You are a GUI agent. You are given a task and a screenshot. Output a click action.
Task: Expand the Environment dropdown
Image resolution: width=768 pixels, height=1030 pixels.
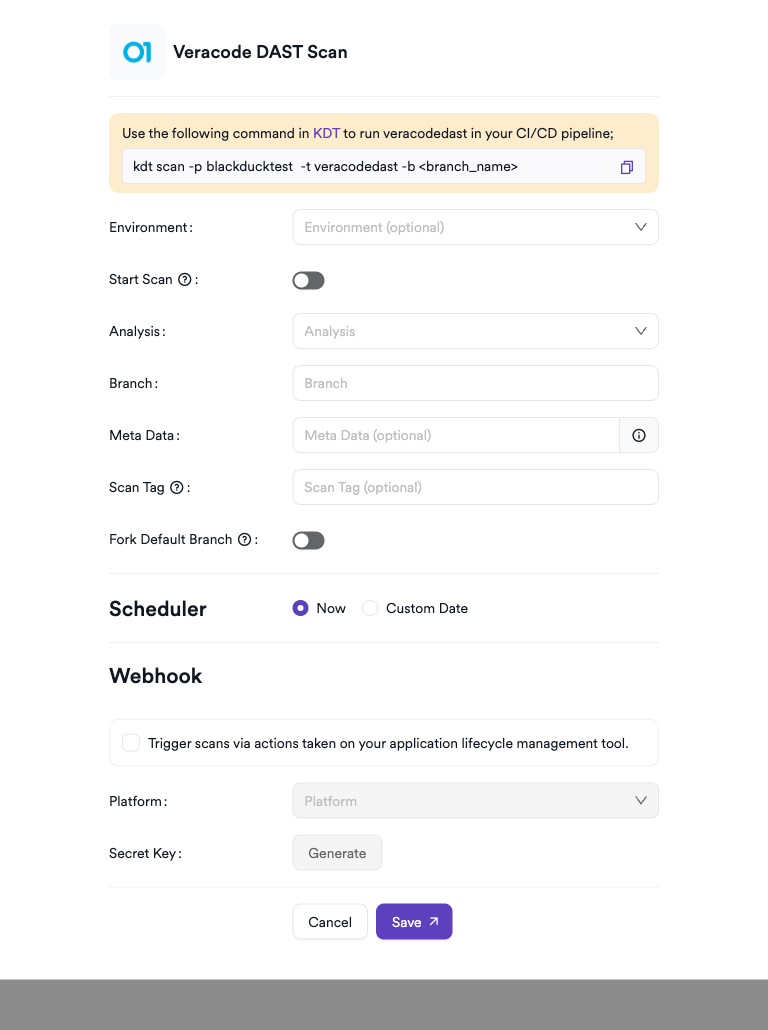(x=475, y=227)
